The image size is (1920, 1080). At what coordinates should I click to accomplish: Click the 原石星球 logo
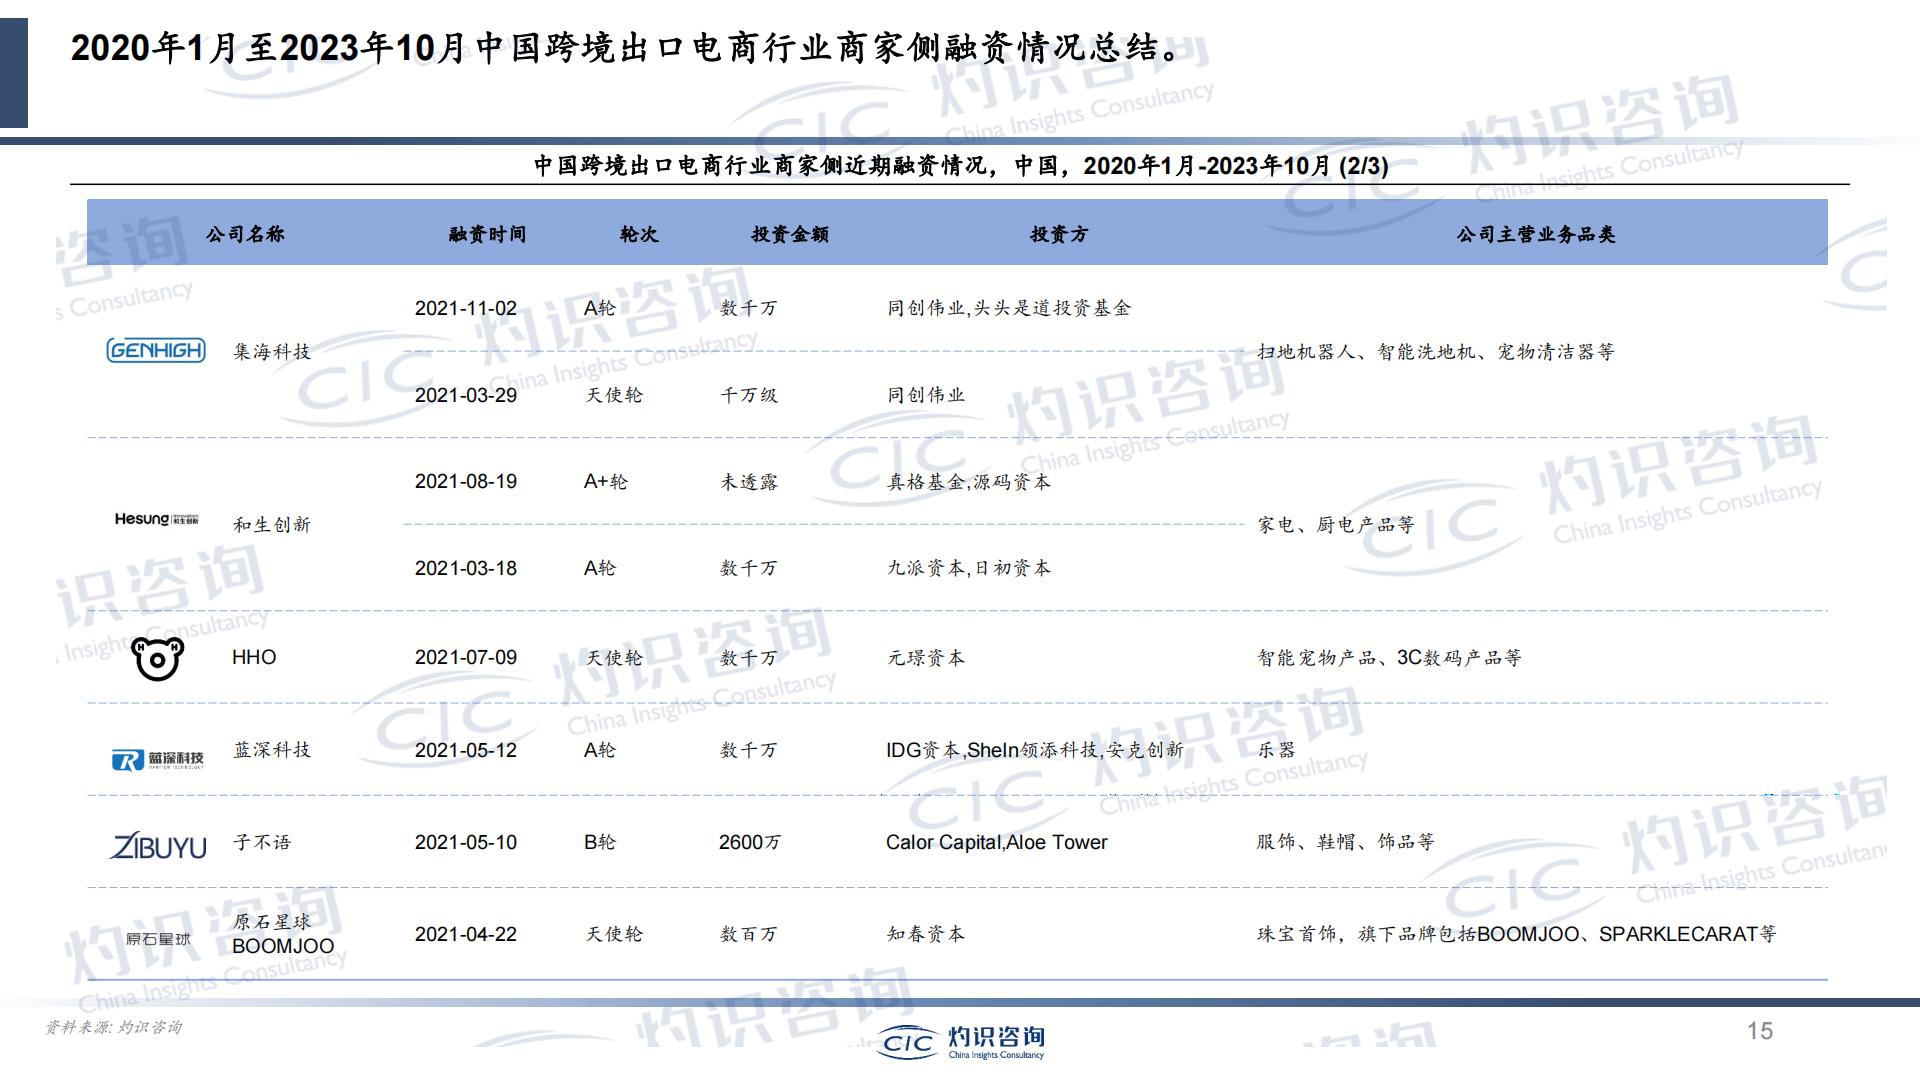[x=158, y=939]
